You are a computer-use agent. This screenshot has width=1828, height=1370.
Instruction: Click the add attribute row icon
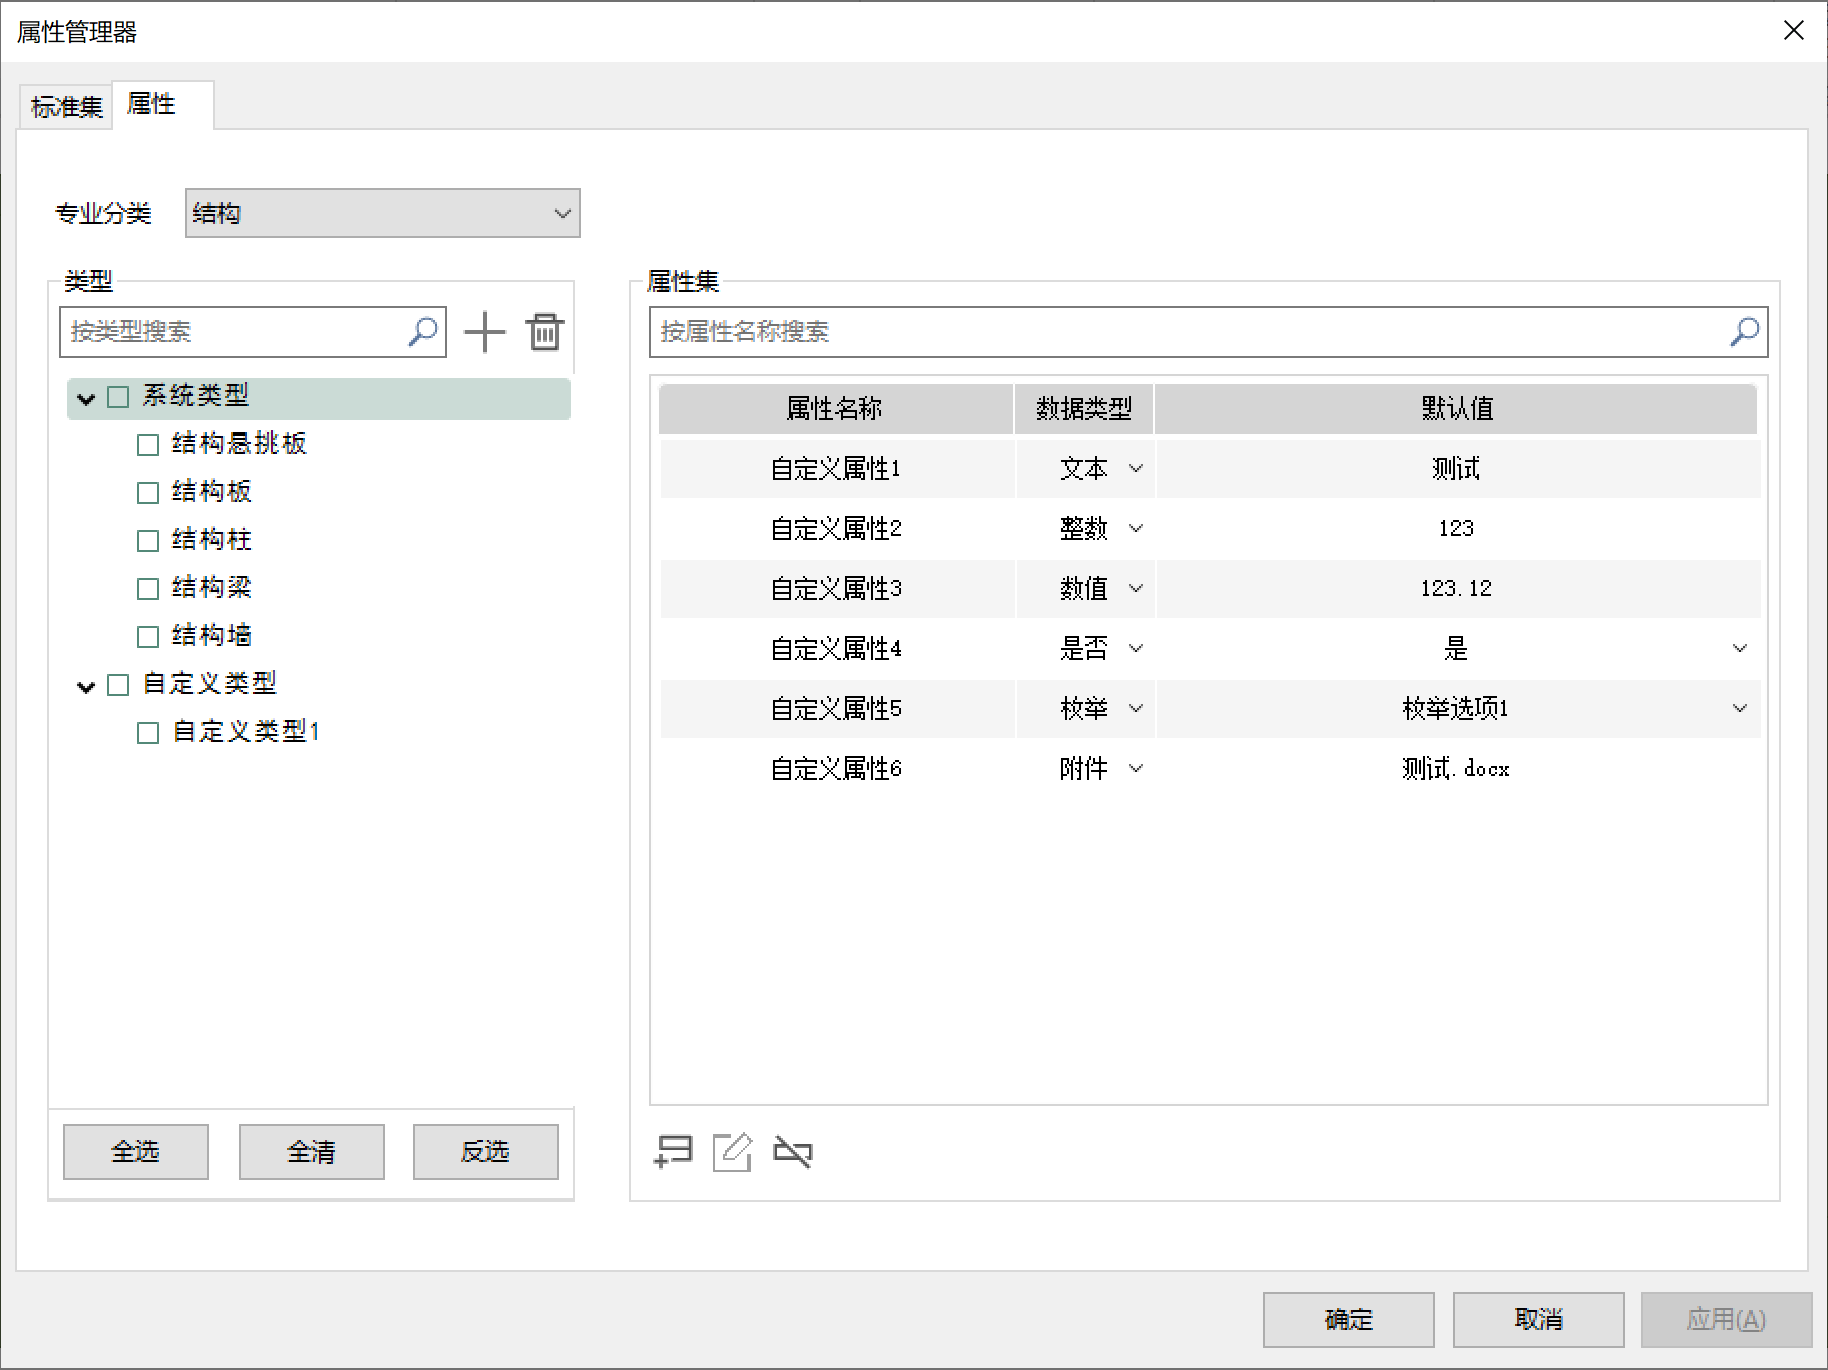pos(673,1152)
